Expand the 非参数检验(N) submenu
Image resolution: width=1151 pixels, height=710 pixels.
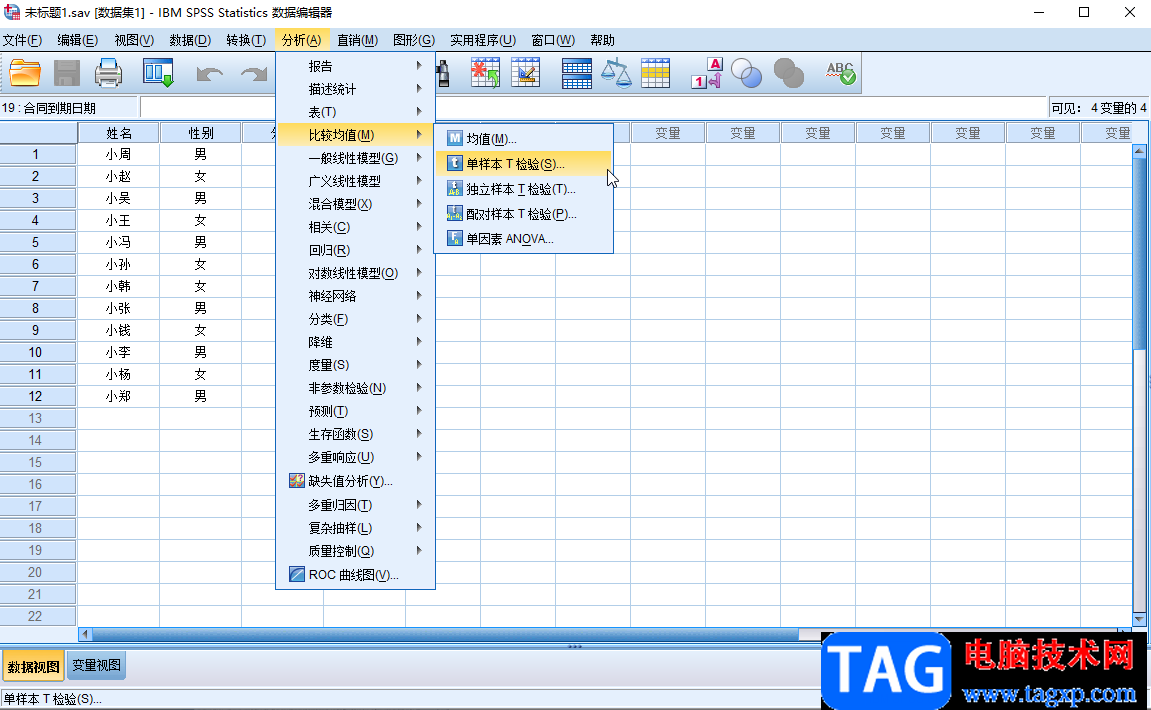tap(355, 388)
